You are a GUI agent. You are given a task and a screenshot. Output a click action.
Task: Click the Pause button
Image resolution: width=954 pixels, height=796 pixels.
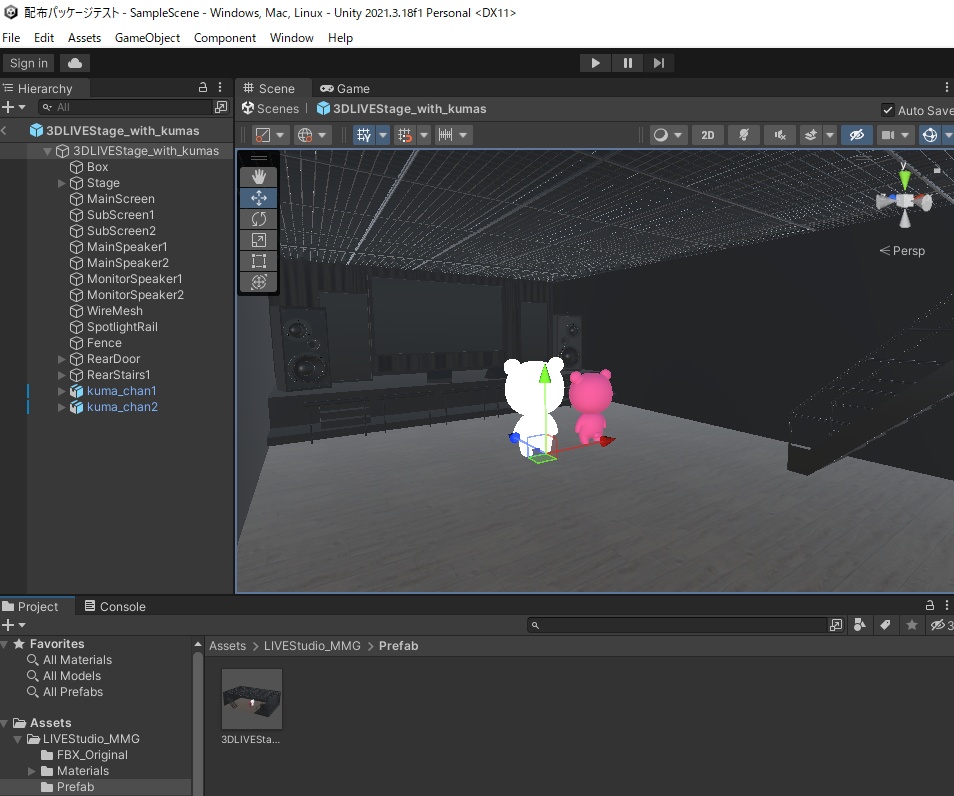(627, 63)
